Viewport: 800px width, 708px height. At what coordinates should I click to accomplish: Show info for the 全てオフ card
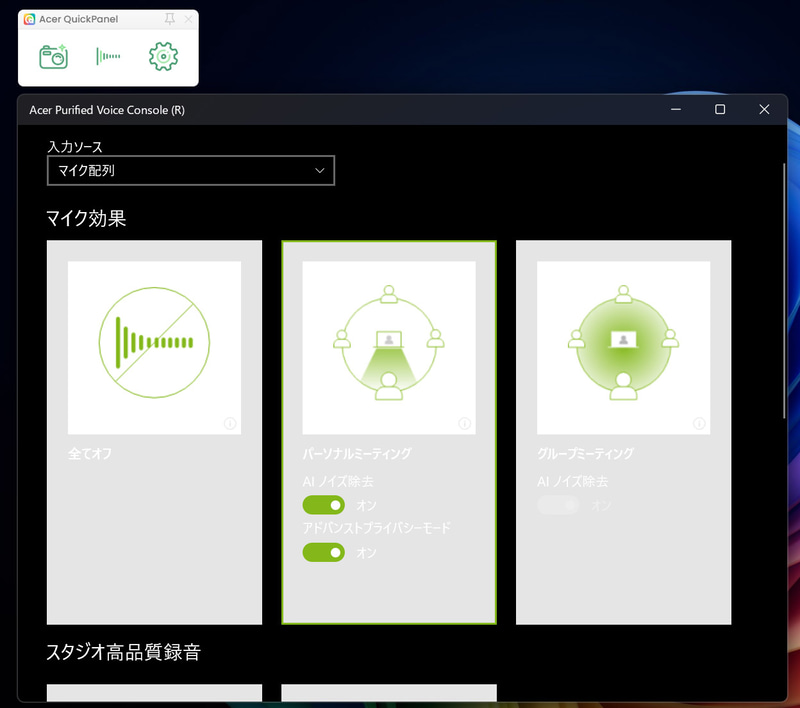pos(230,423)
